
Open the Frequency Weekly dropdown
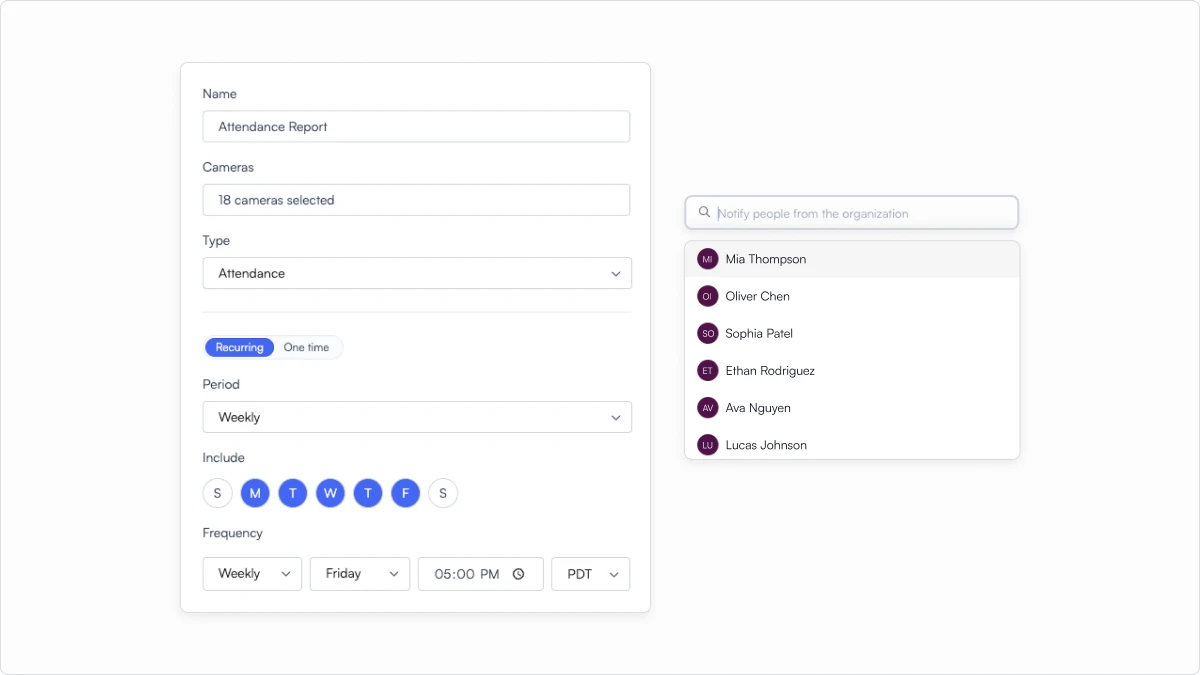(x=252, y=574)
